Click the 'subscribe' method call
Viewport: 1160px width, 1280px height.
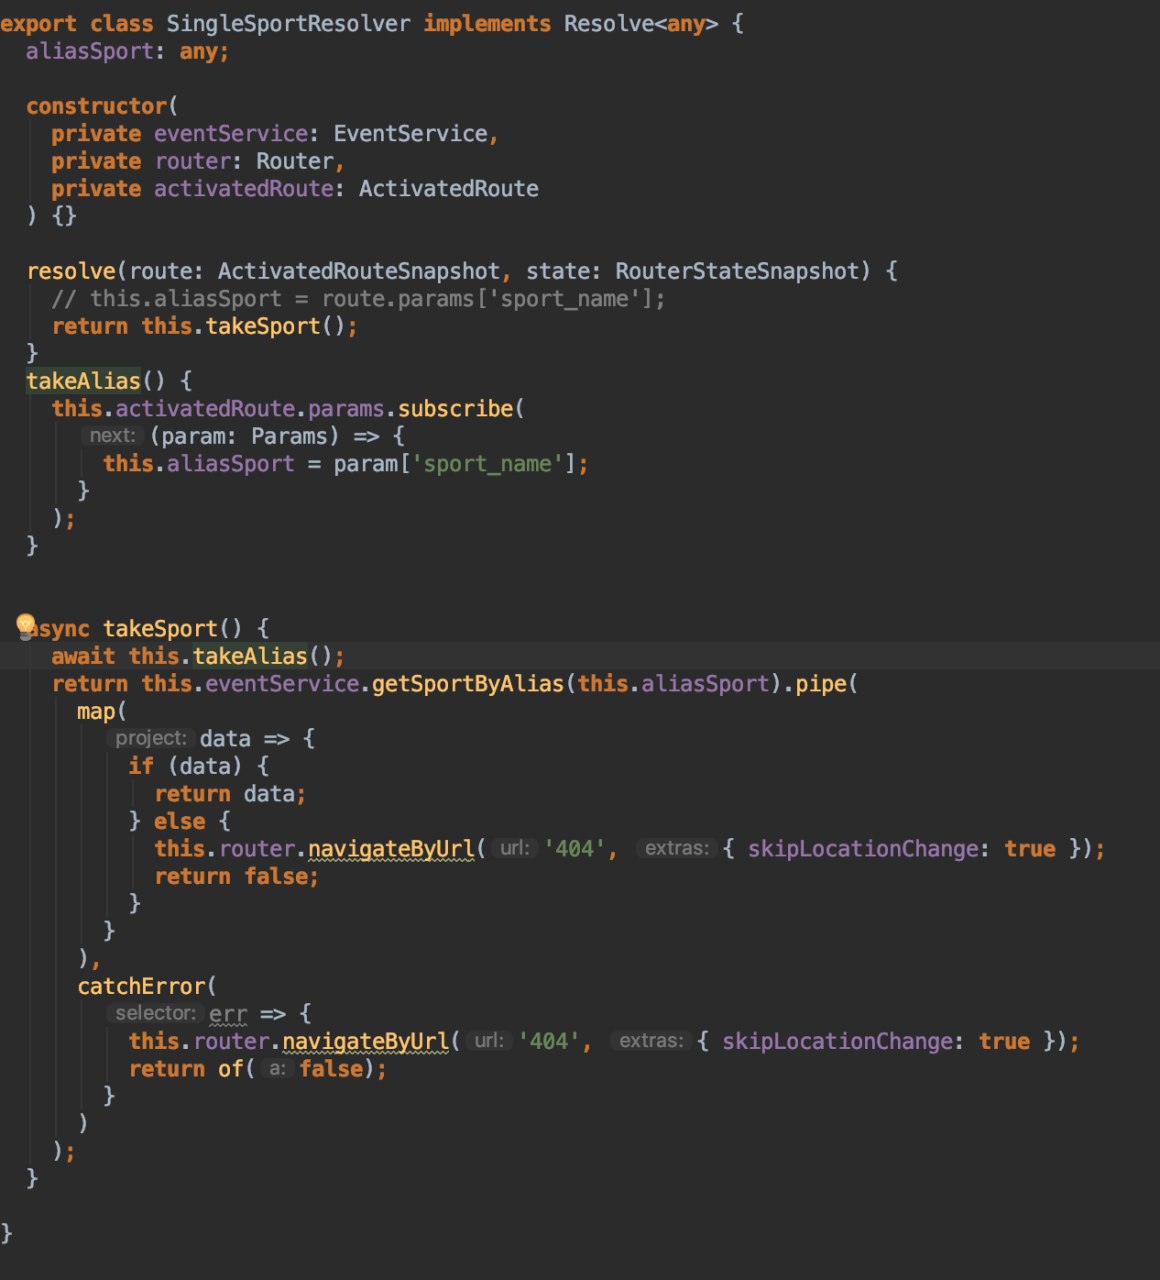pos(455,409)
